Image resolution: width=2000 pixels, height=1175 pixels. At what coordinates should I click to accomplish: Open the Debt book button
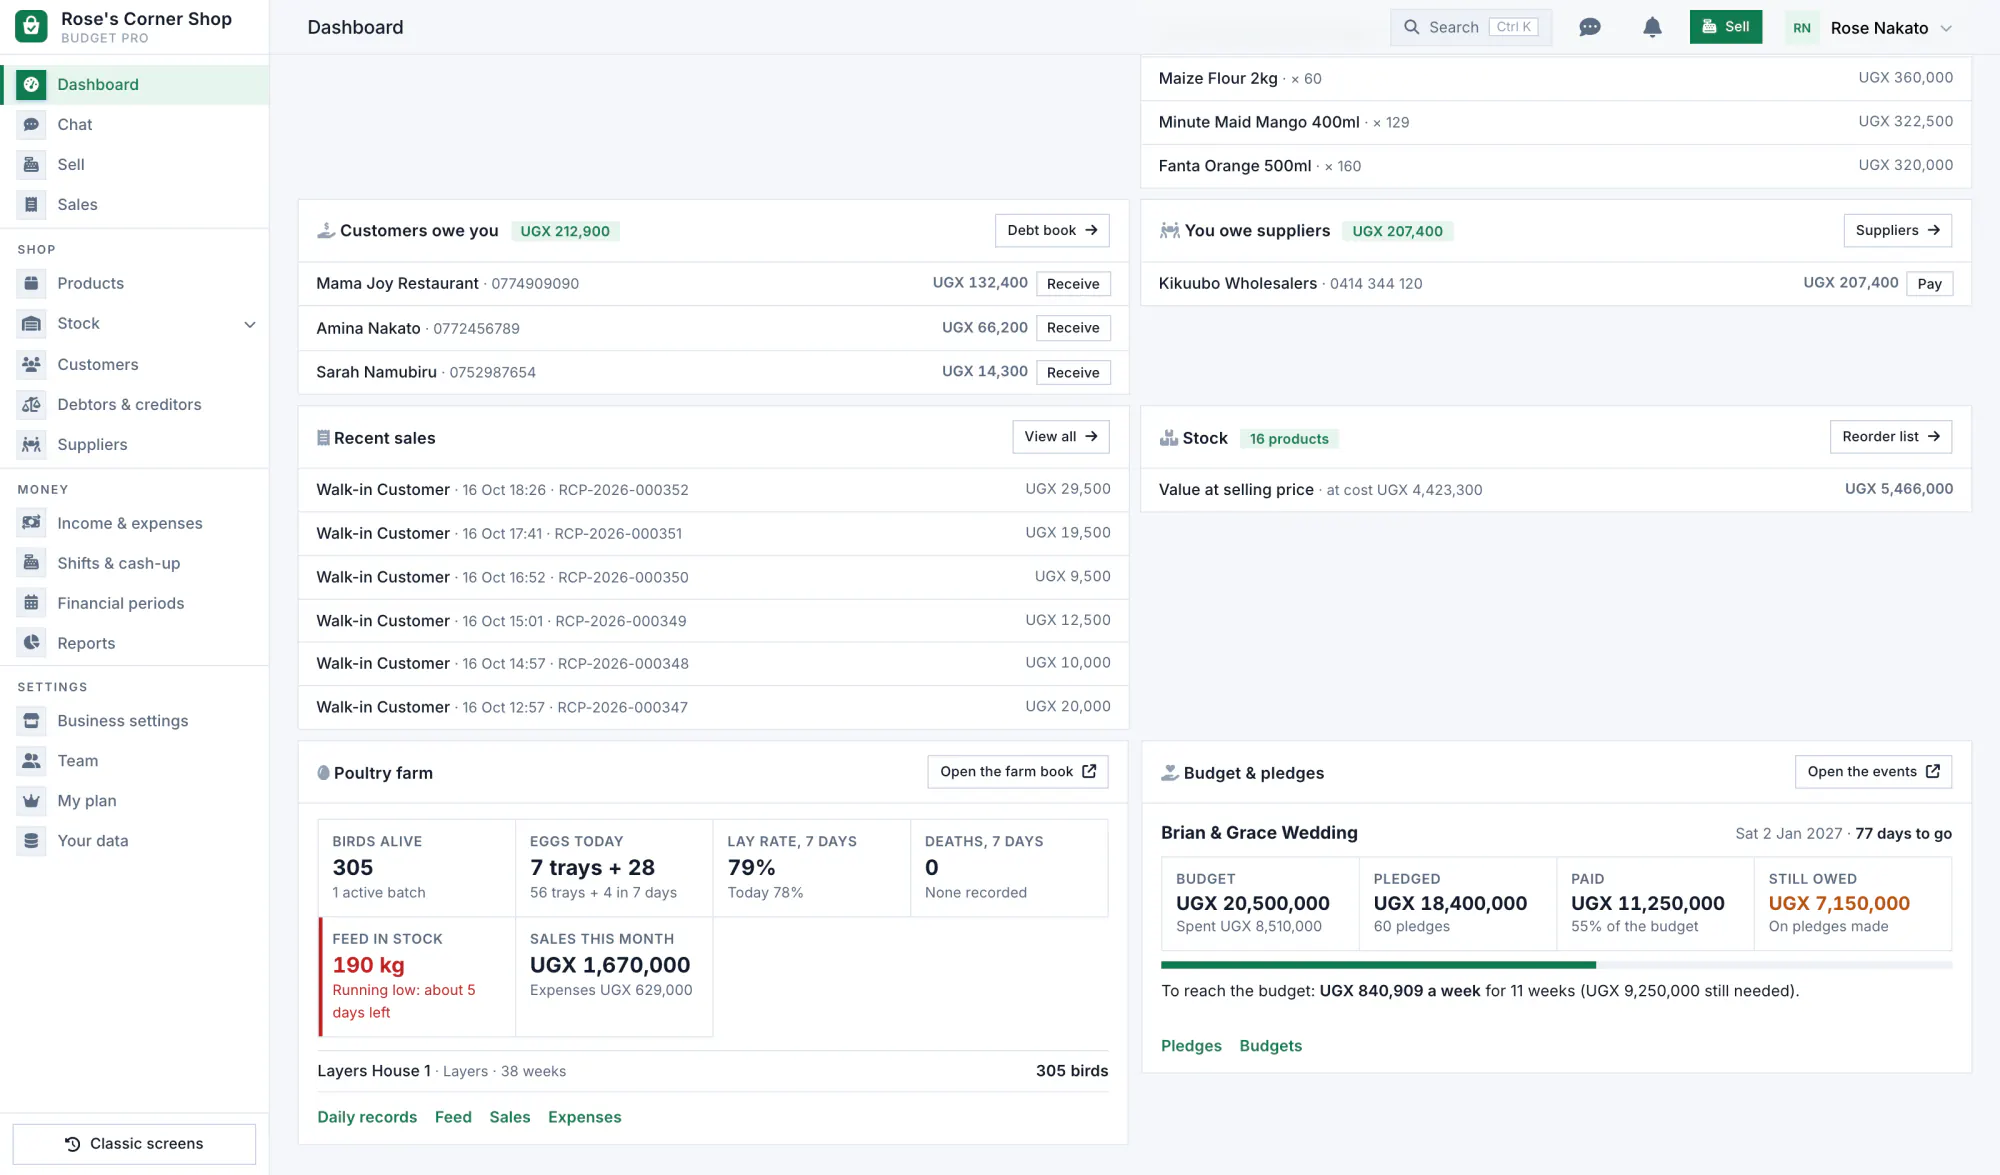pyautogui.click(x=1052, y=230)
